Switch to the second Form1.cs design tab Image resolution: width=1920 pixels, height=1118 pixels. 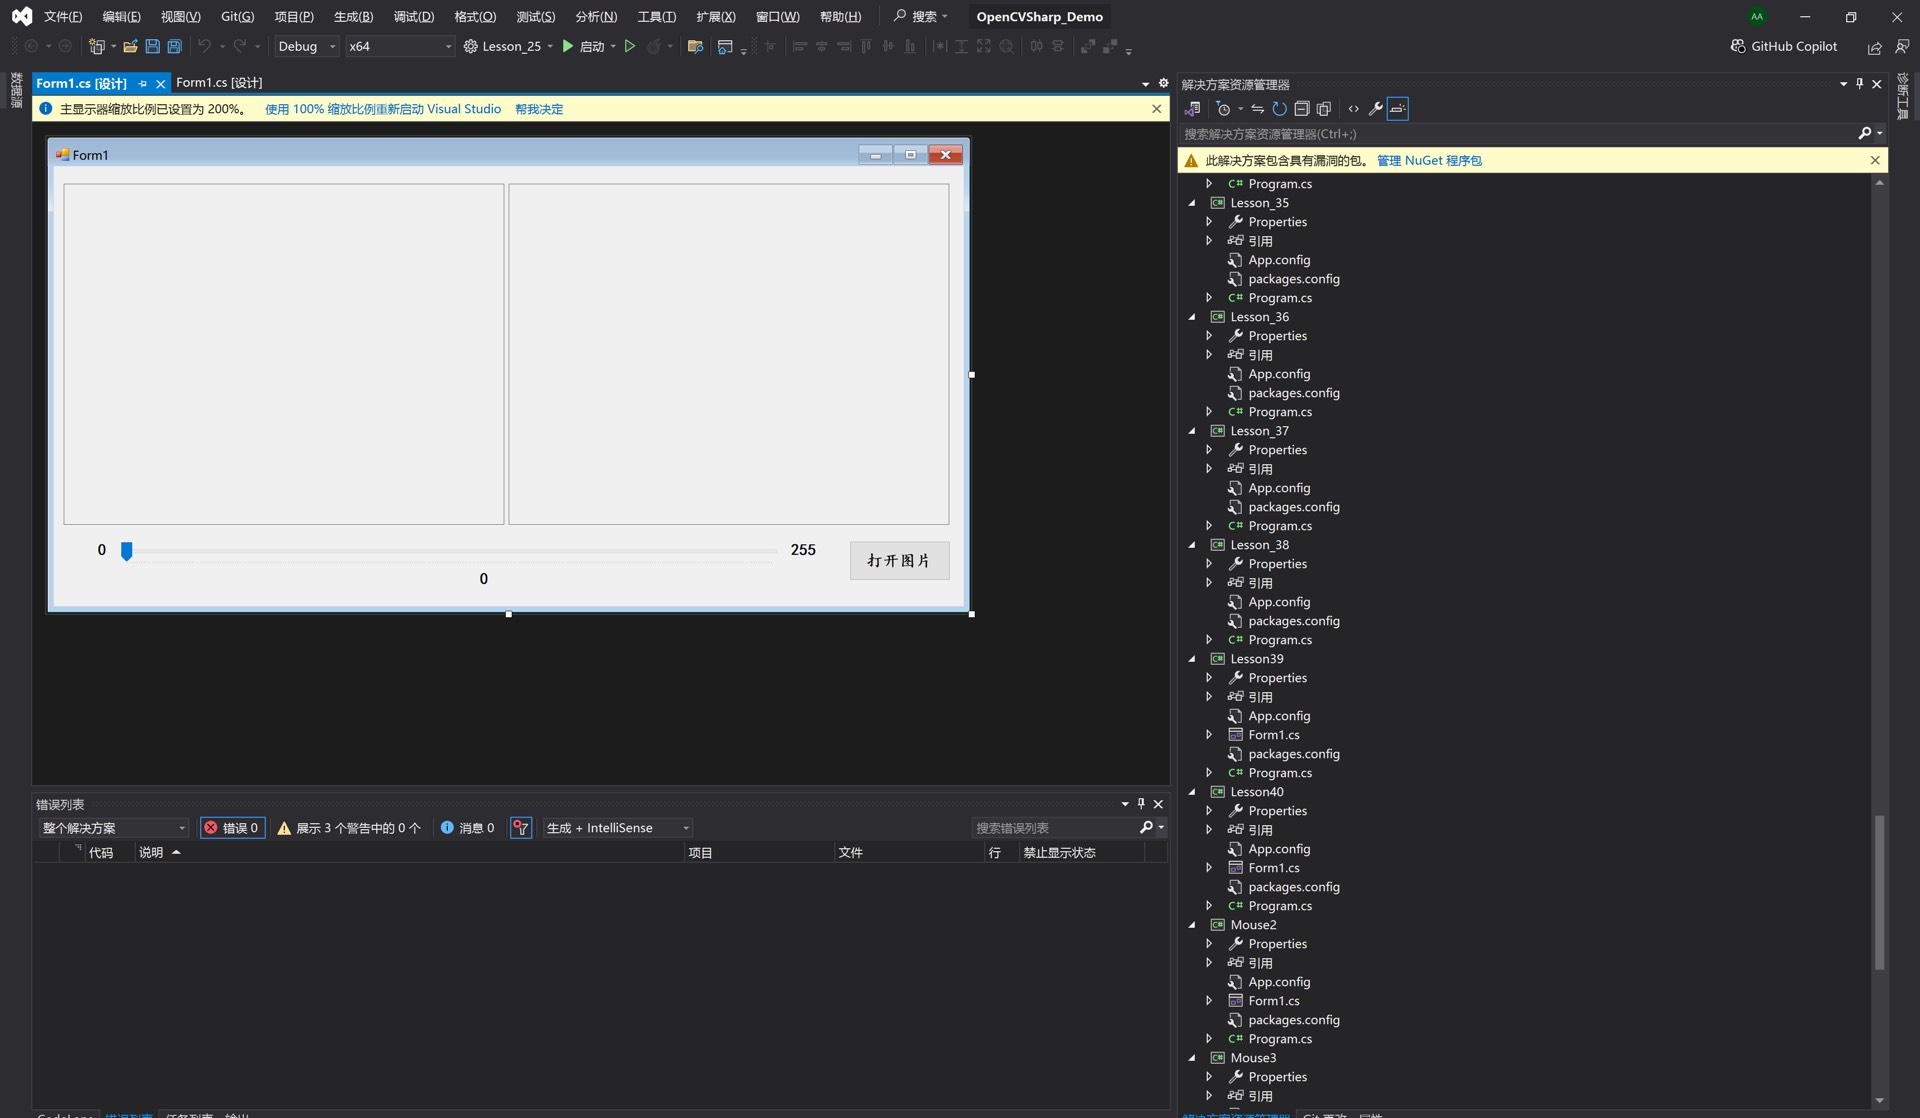tap(219, 83)
